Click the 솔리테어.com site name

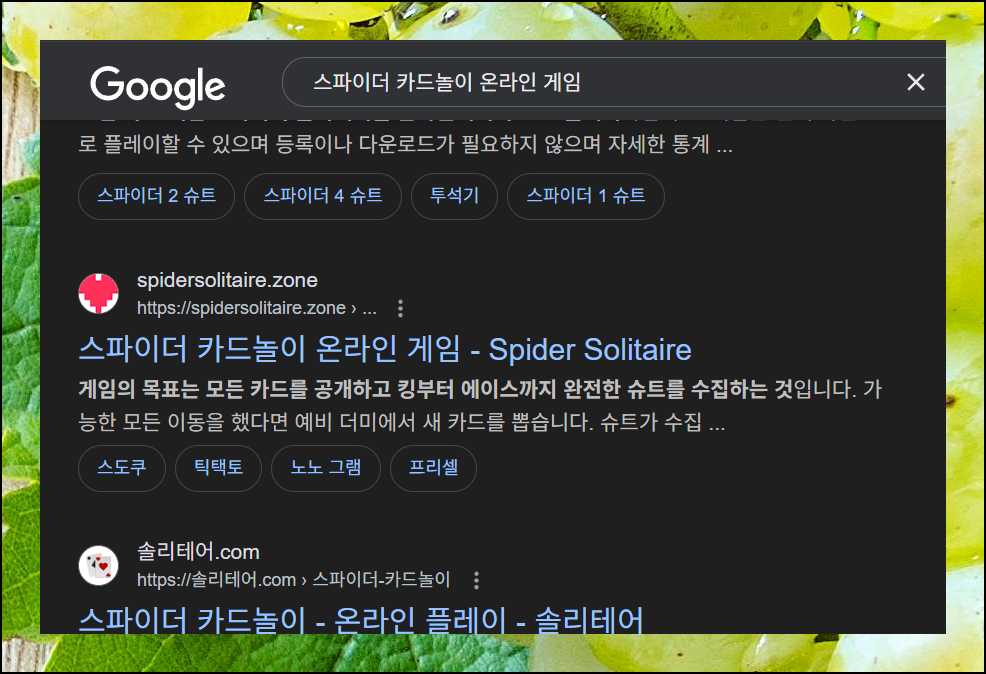click(198, 551)
